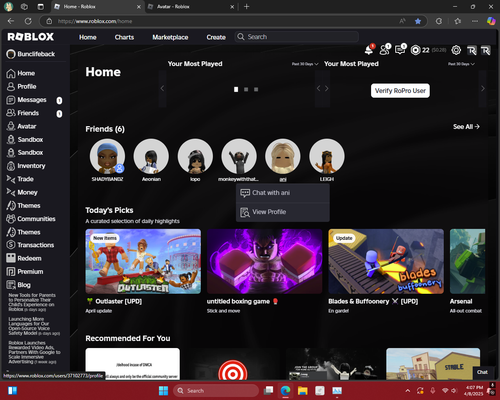Screen dimensions: 500x400
Task: Open SHADYBANDZ friend avatar
Action: pyautogui.click(x=107, y=156)
